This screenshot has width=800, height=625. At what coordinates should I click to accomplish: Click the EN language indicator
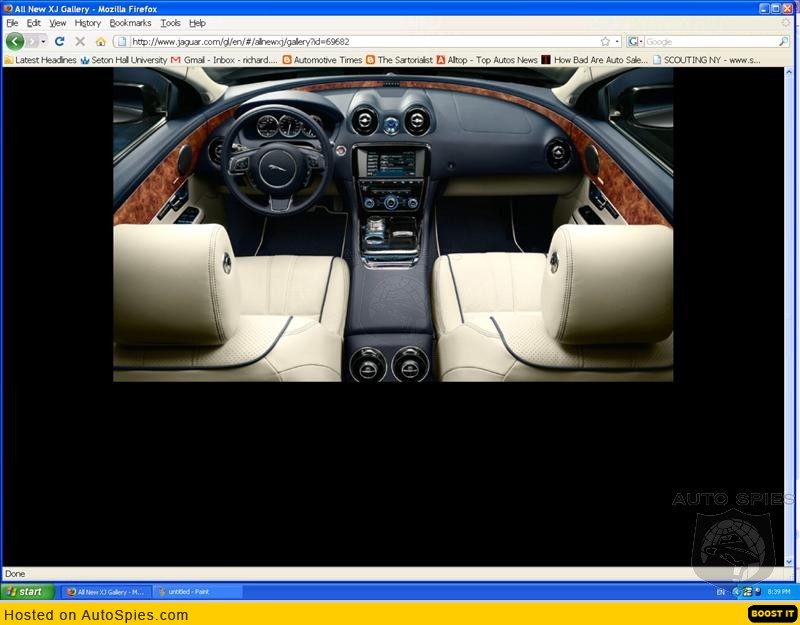pyautogui.click(x=720, y=592)
